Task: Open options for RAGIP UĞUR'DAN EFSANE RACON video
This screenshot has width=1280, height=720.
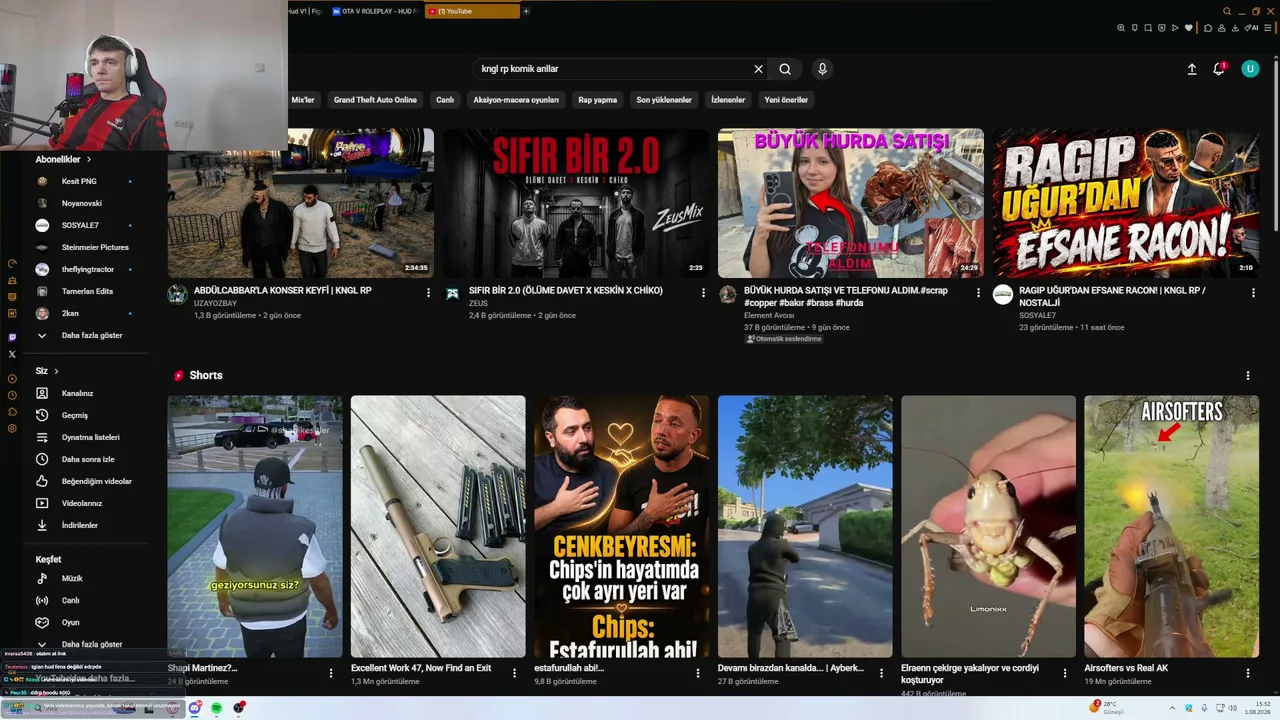Action: (x=1253, y=293)
